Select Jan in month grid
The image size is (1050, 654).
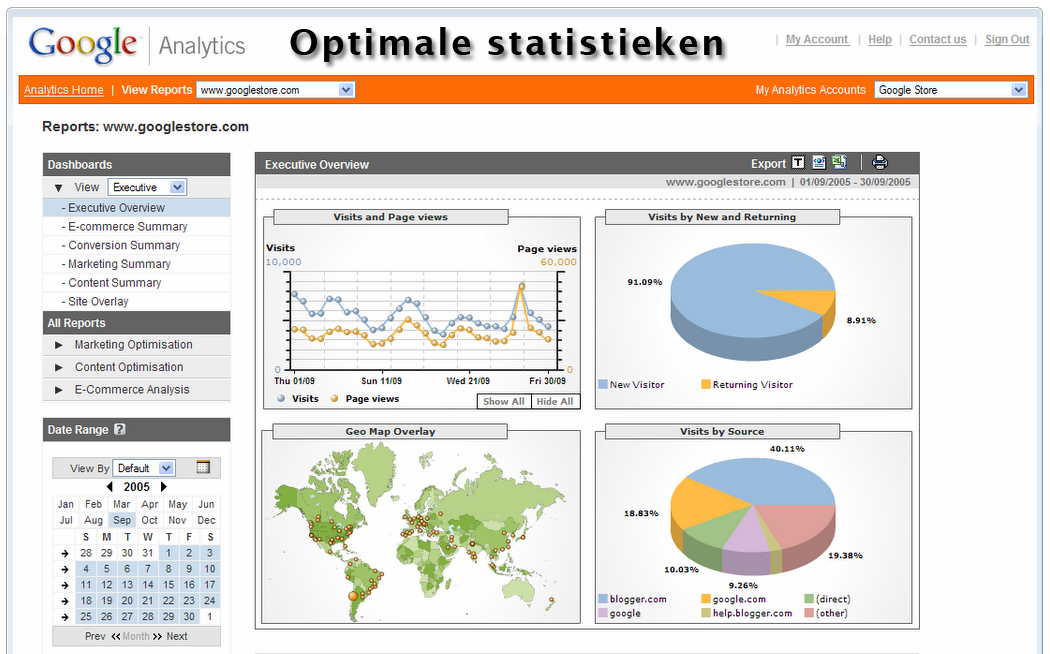point(66,504)
